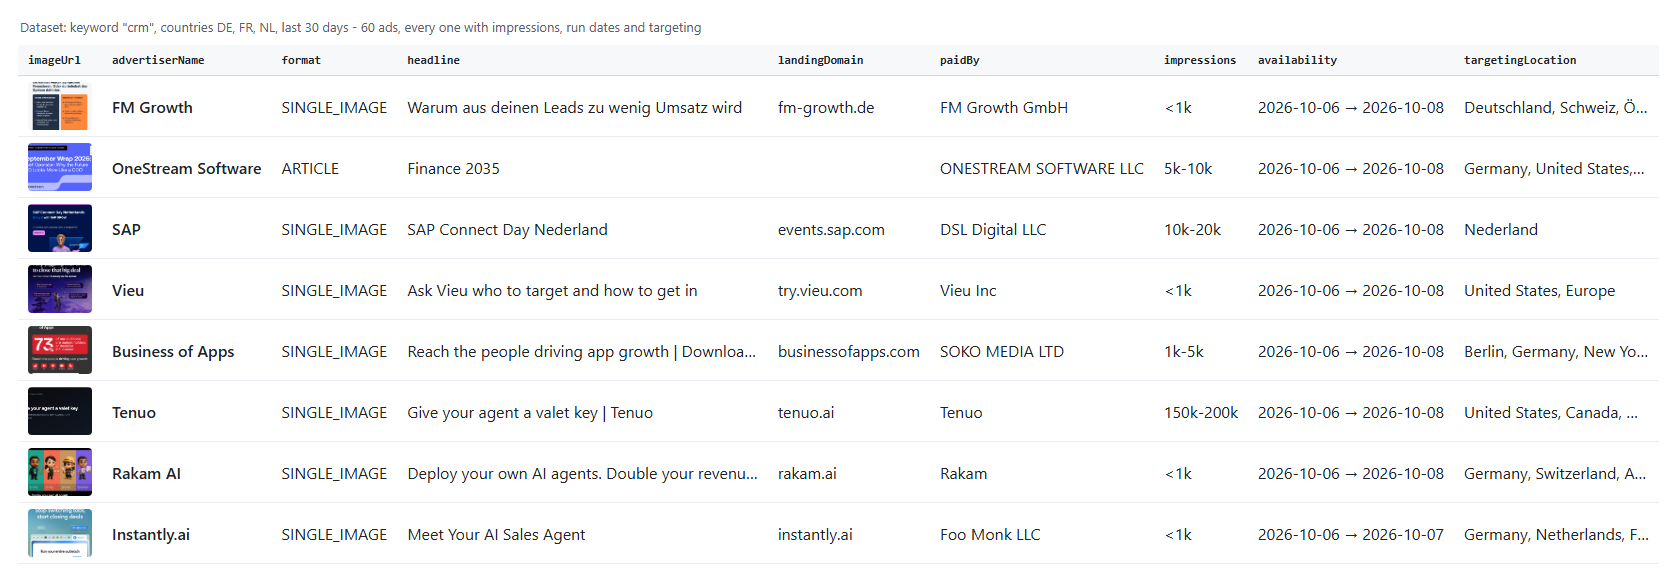Click 'Deploy your own AI agents' headline
Screen dimensions: 1676x582
tap(582, 473)
